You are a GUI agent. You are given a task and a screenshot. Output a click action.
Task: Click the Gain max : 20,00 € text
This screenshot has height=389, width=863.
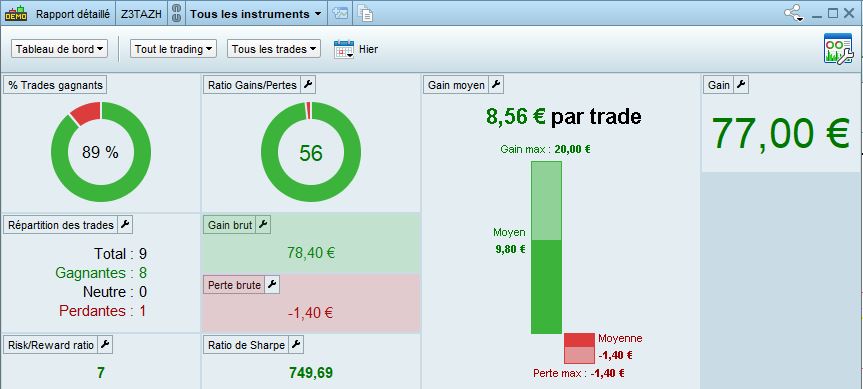545,149
